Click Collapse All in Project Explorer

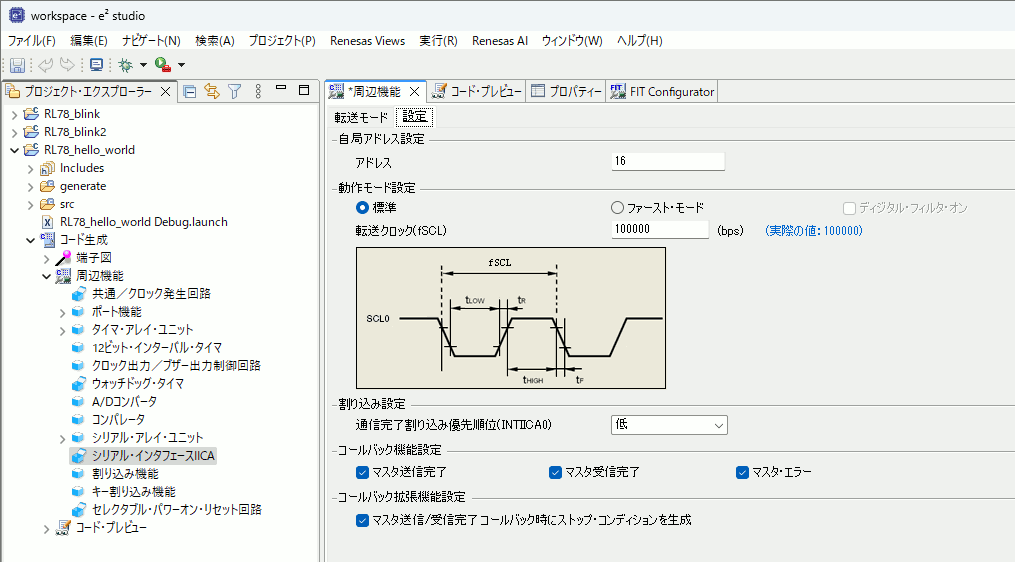[190, 91]
